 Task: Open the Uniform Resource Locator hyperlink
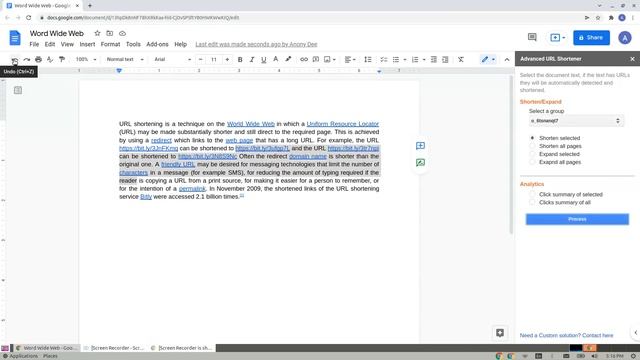click(342, 124)
